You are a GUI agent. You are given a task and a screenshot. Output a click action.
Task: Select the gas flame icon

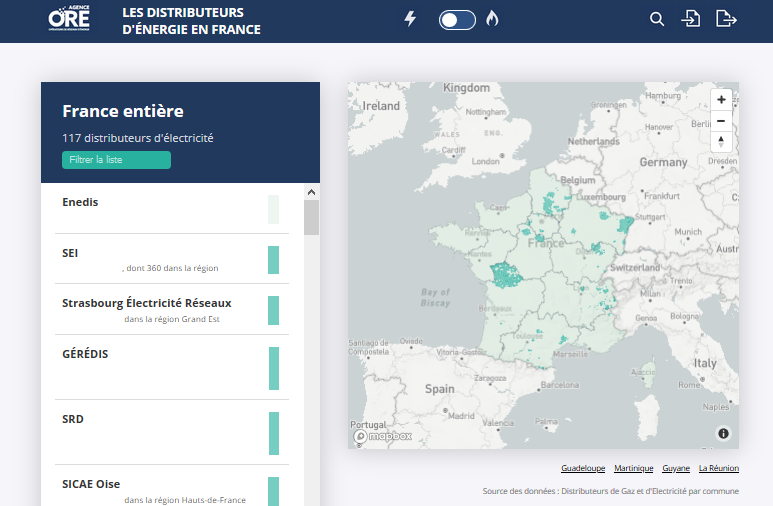492,19
